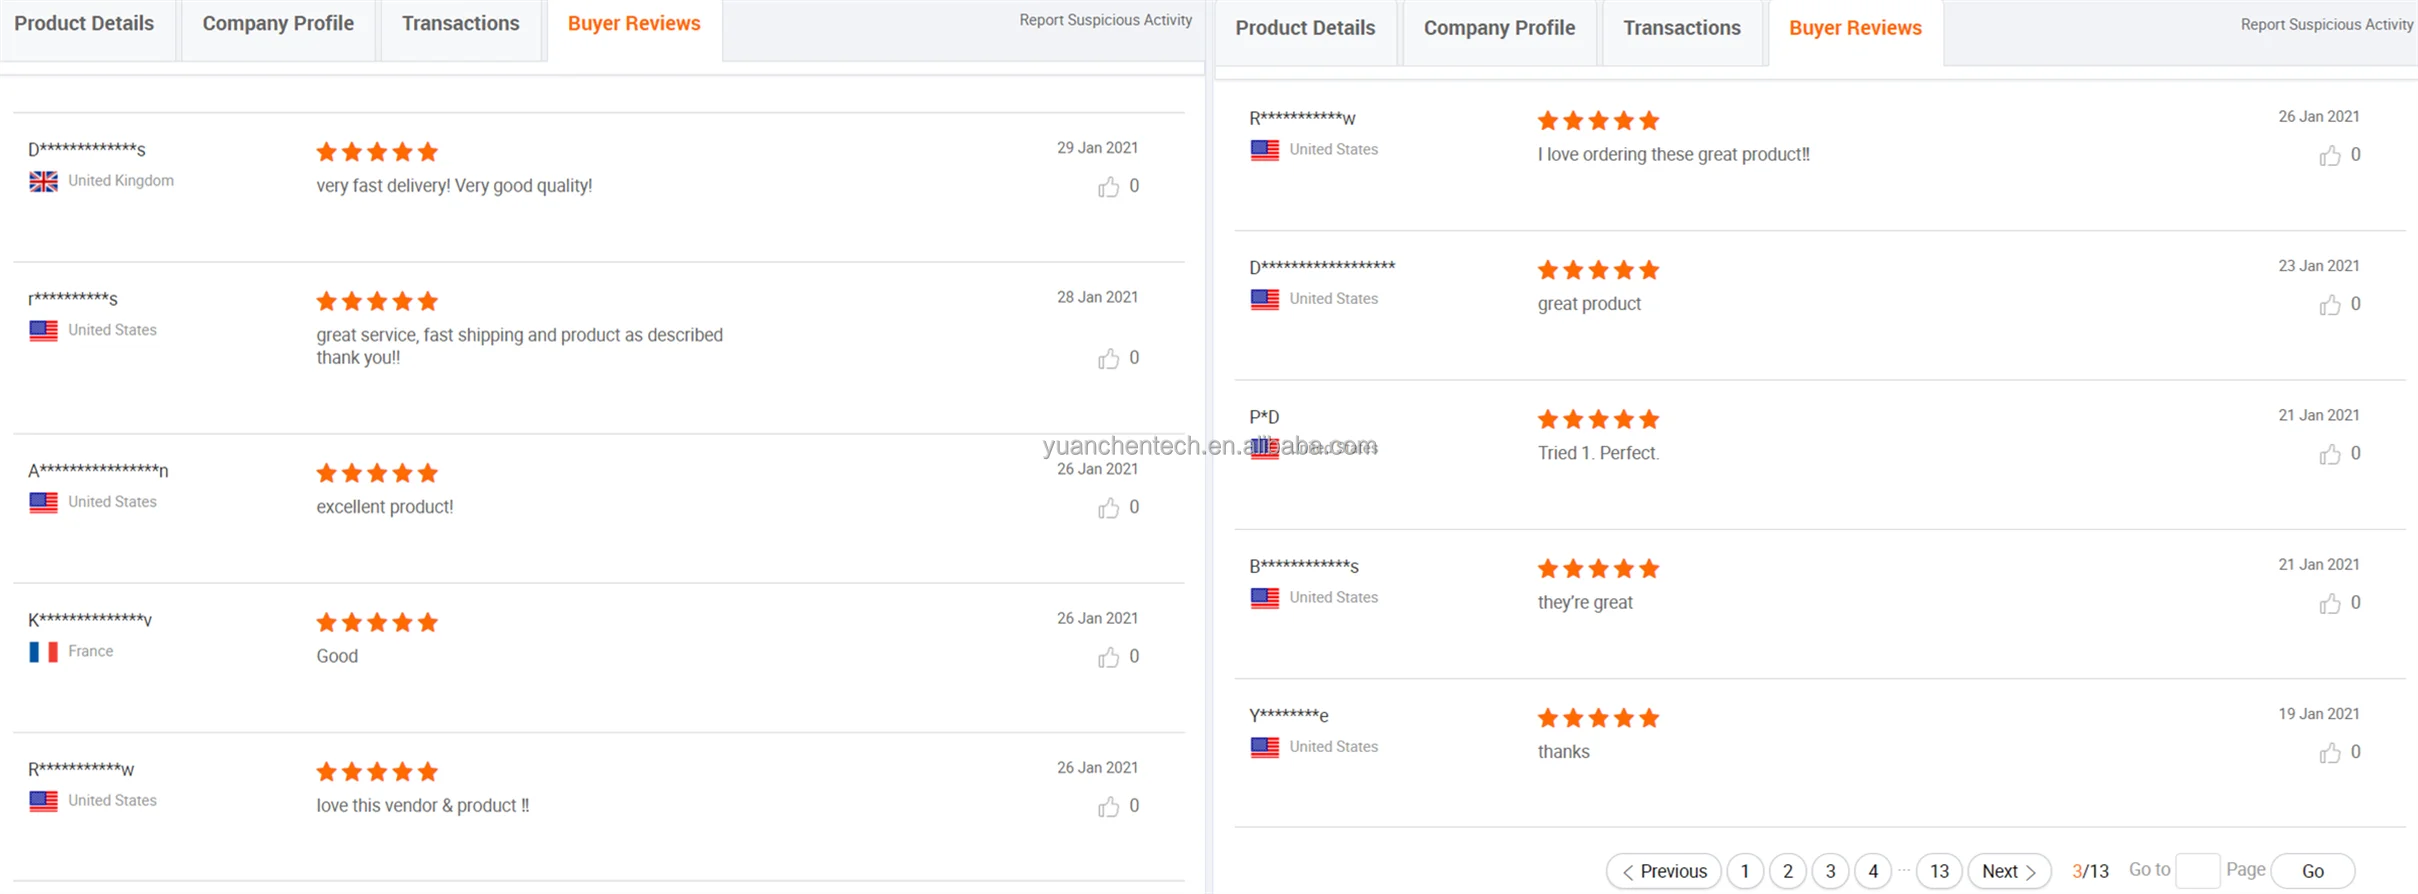This screenshot has height=894, width=2418.
Task: Click the France flag icon
Action: pos(43,652)
